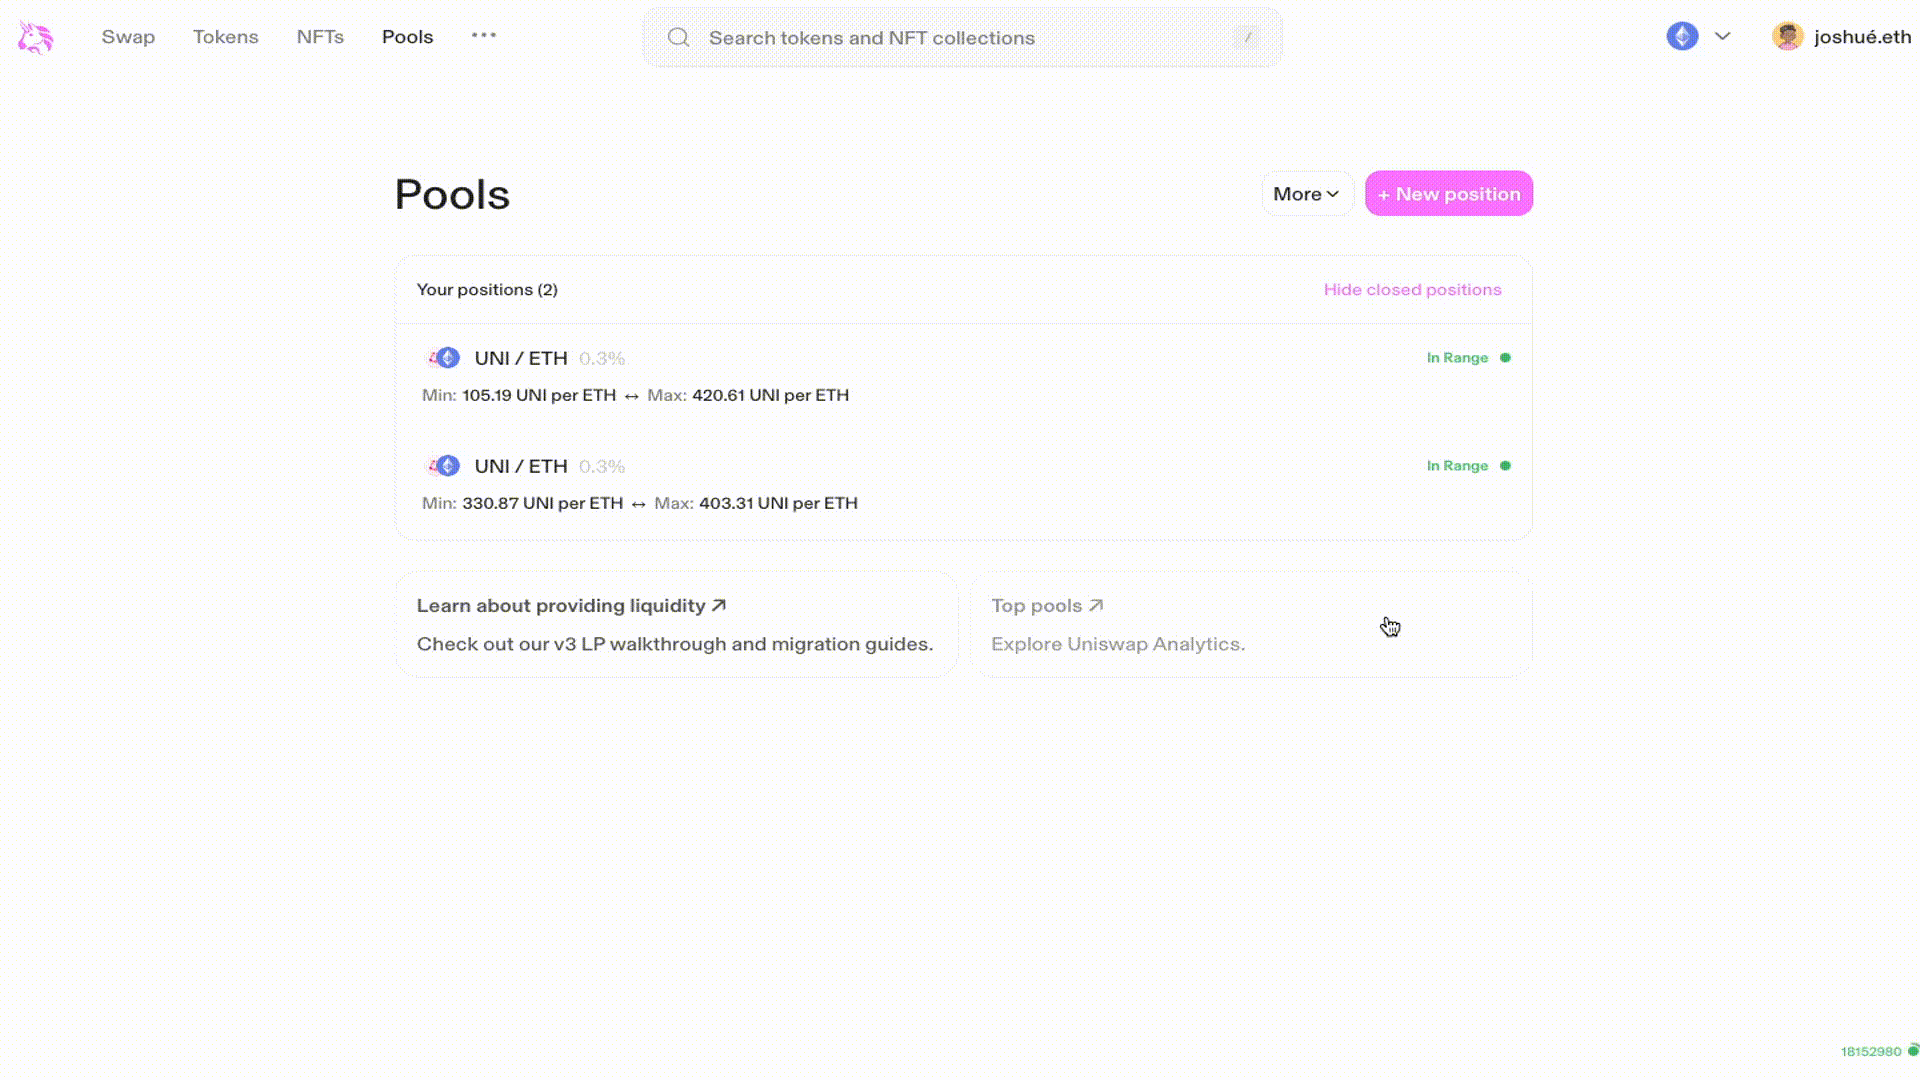Click Explore Uniswap Analytics text
This screenshot has height=1080, width=1920.
(x=1118, y=644)
